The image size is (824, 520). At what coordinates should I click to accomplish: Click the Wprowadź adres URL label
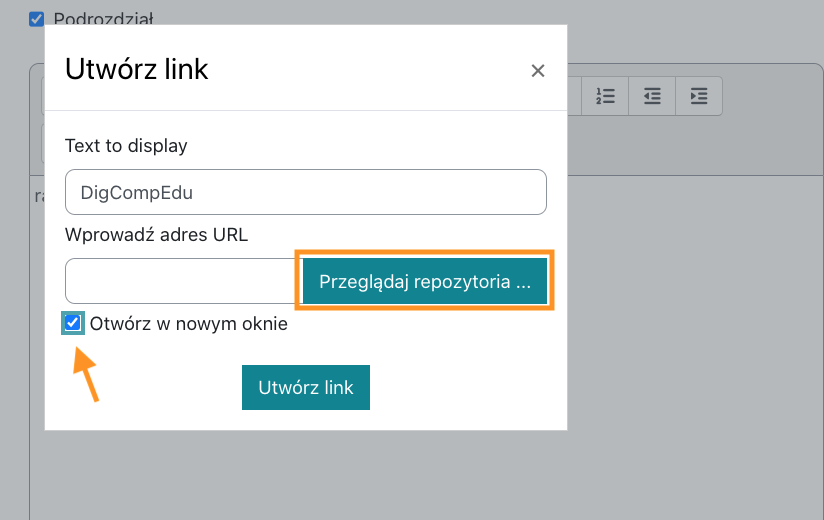click(x=156, y=236)
